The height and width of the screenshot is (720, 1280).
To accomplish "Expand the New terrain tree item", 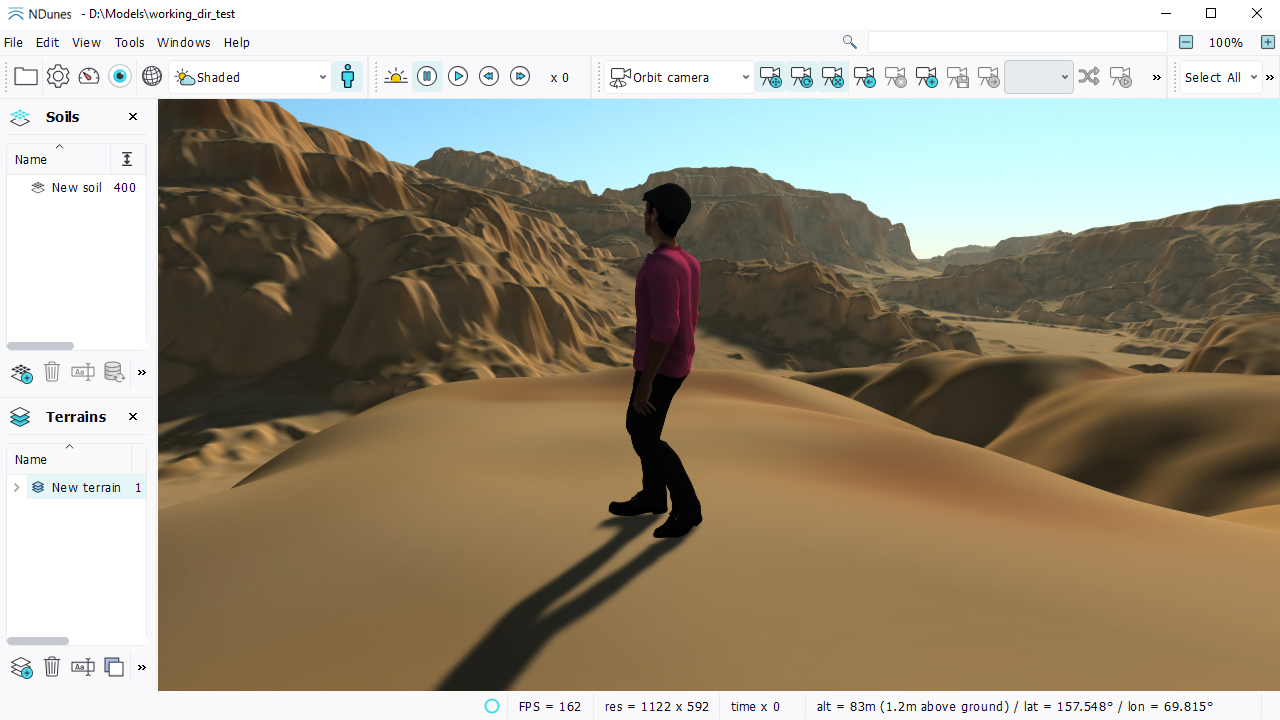I will pyautogui.click(x=16, y=488).
